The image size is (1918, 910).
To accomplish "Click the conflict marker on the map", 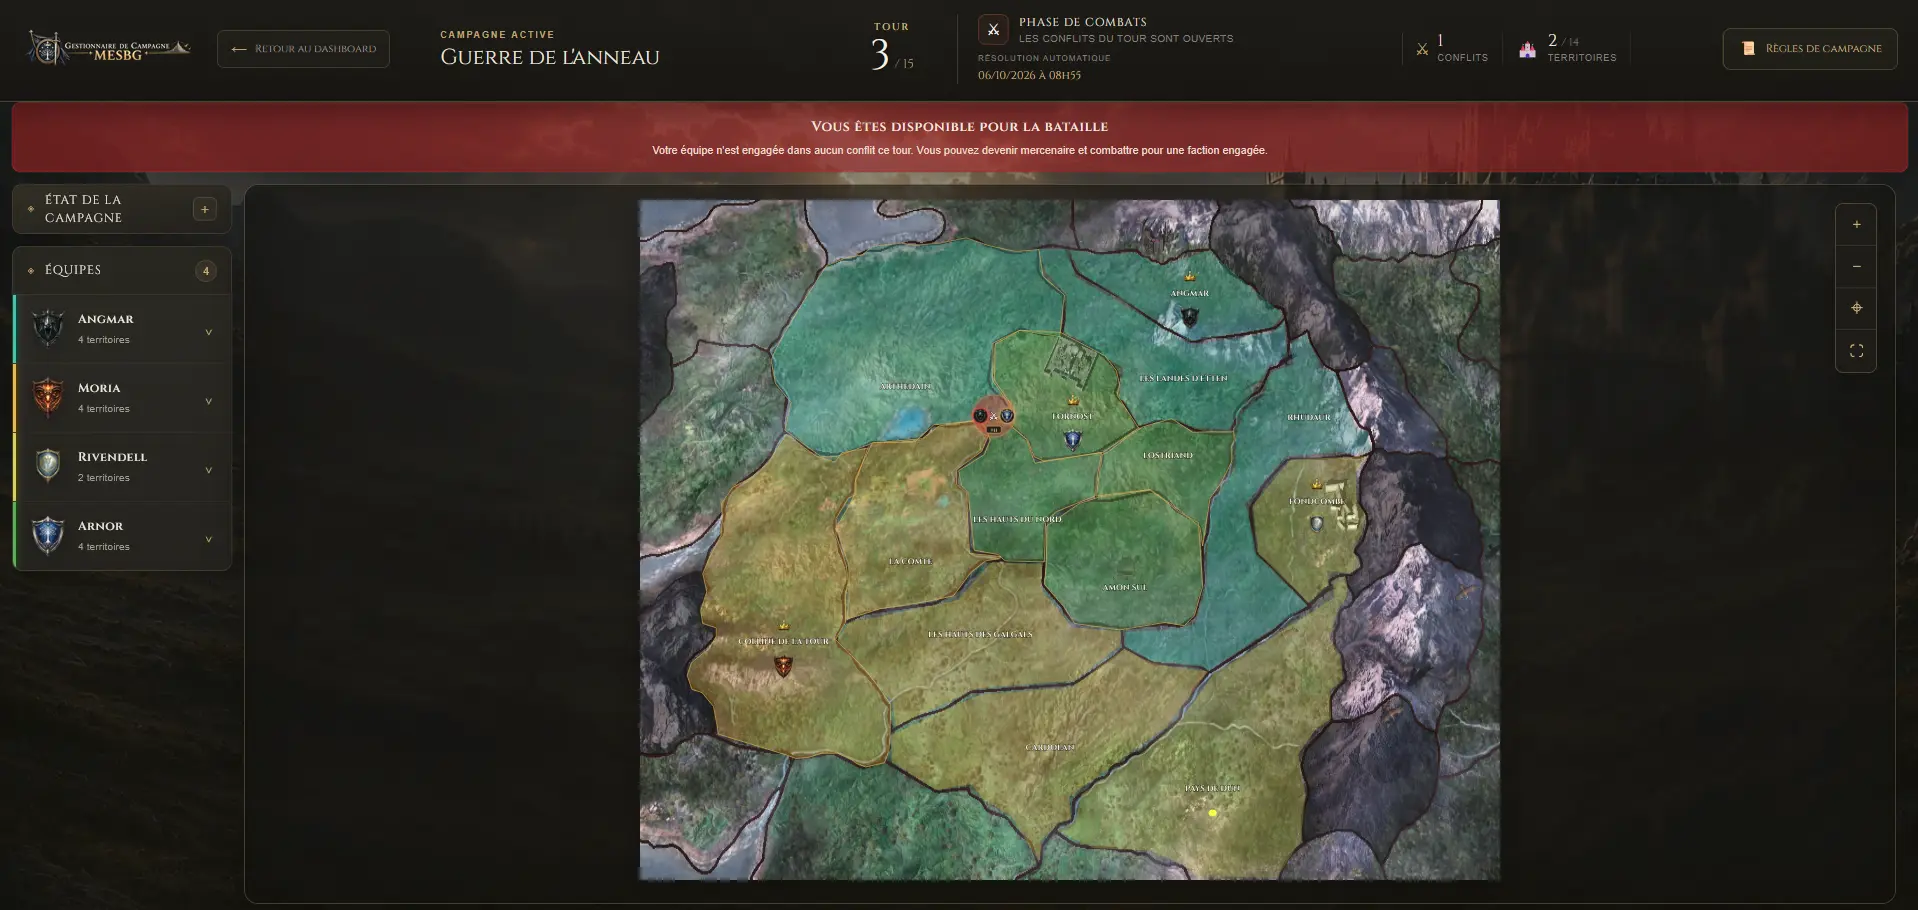I will (x=993, y=416).
